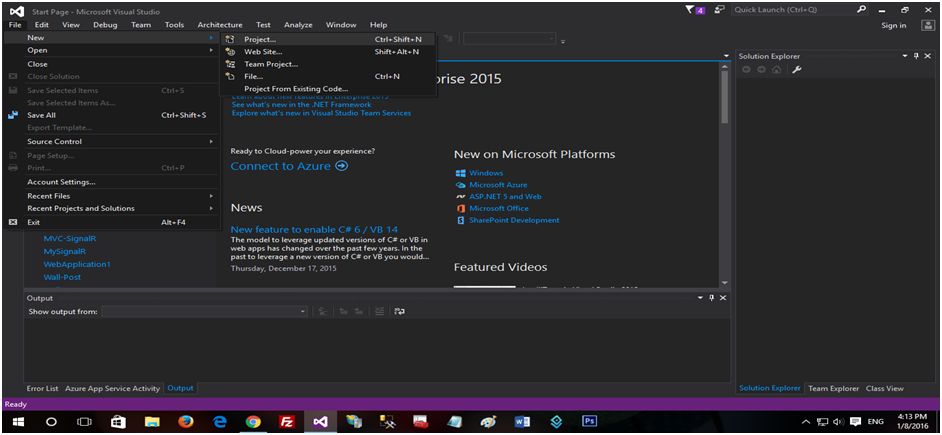Open New feature to enable C# 6 / VB 14
The width and height of the screenshot is (942, 435).
pos(314,230)
